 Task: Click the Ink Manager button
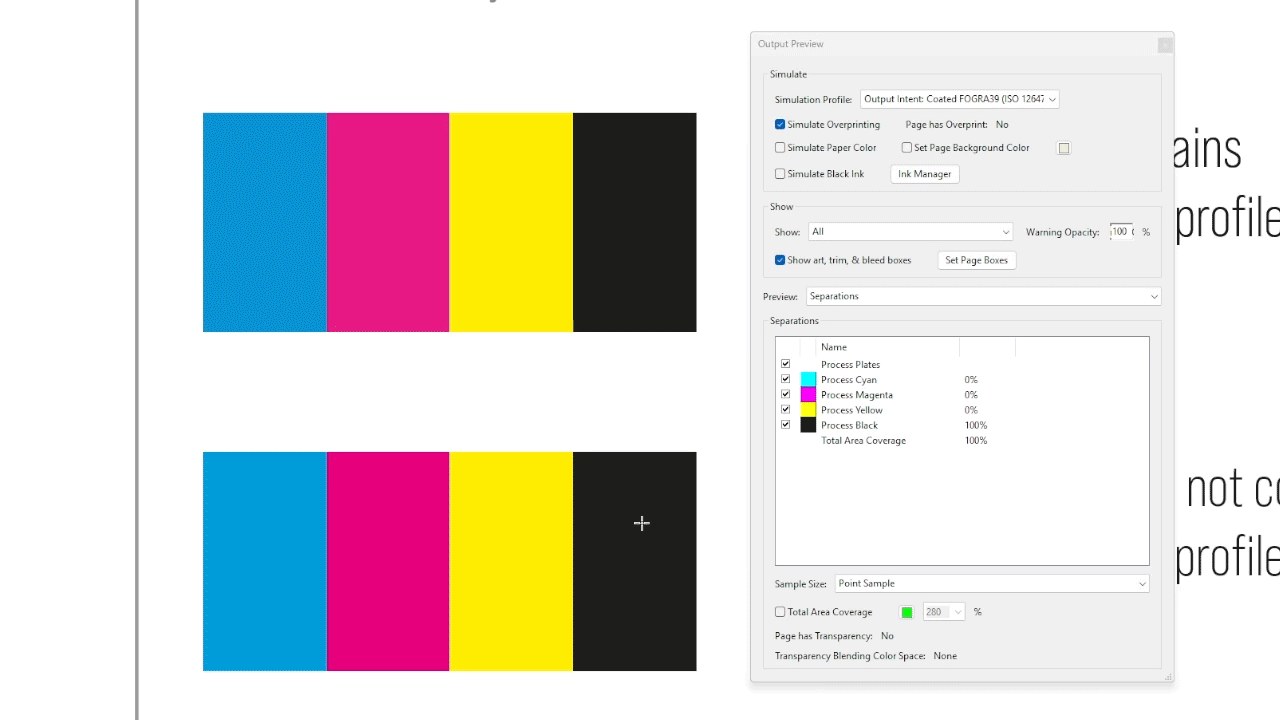pos(923,173)
